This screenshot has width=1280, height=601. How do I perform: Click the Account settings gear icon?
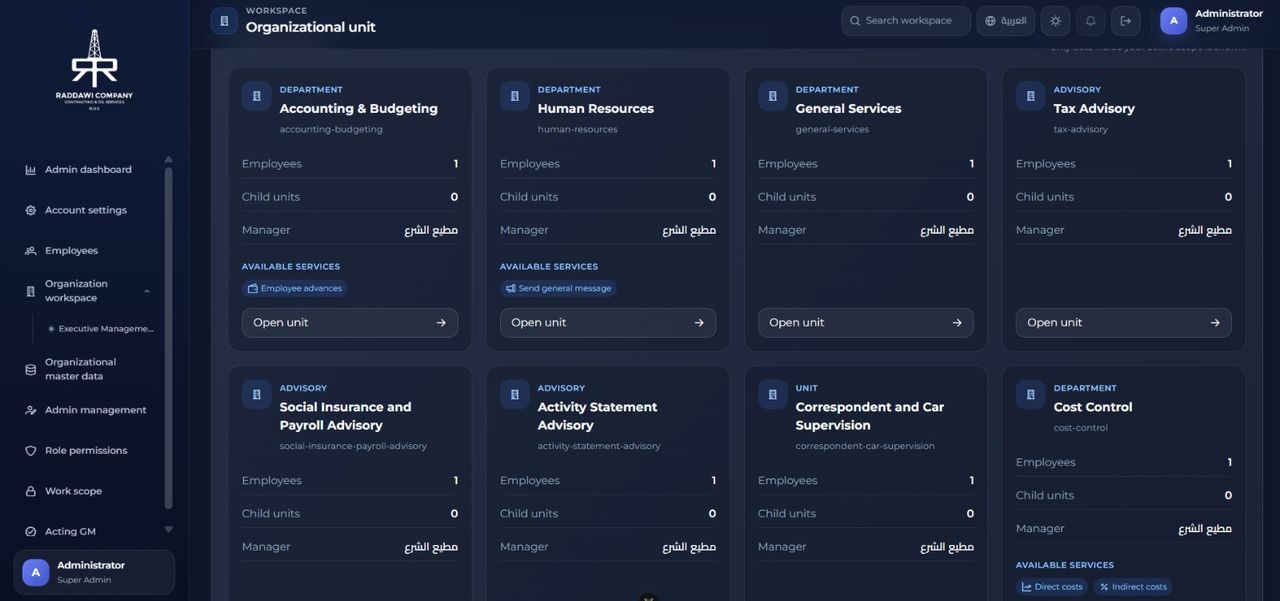pyautogui.click(x=30, y=210)
